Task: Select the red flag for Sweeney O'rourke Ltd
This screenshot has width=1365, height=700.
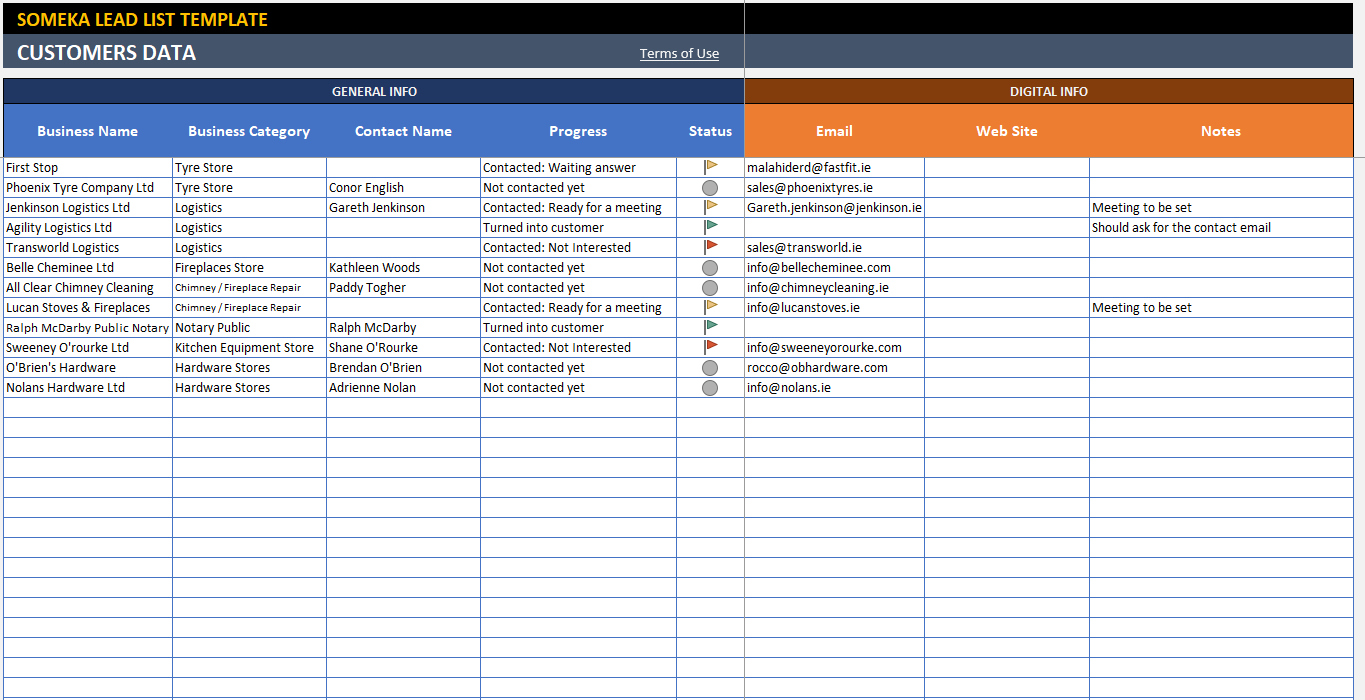Action: click(711, 348)
